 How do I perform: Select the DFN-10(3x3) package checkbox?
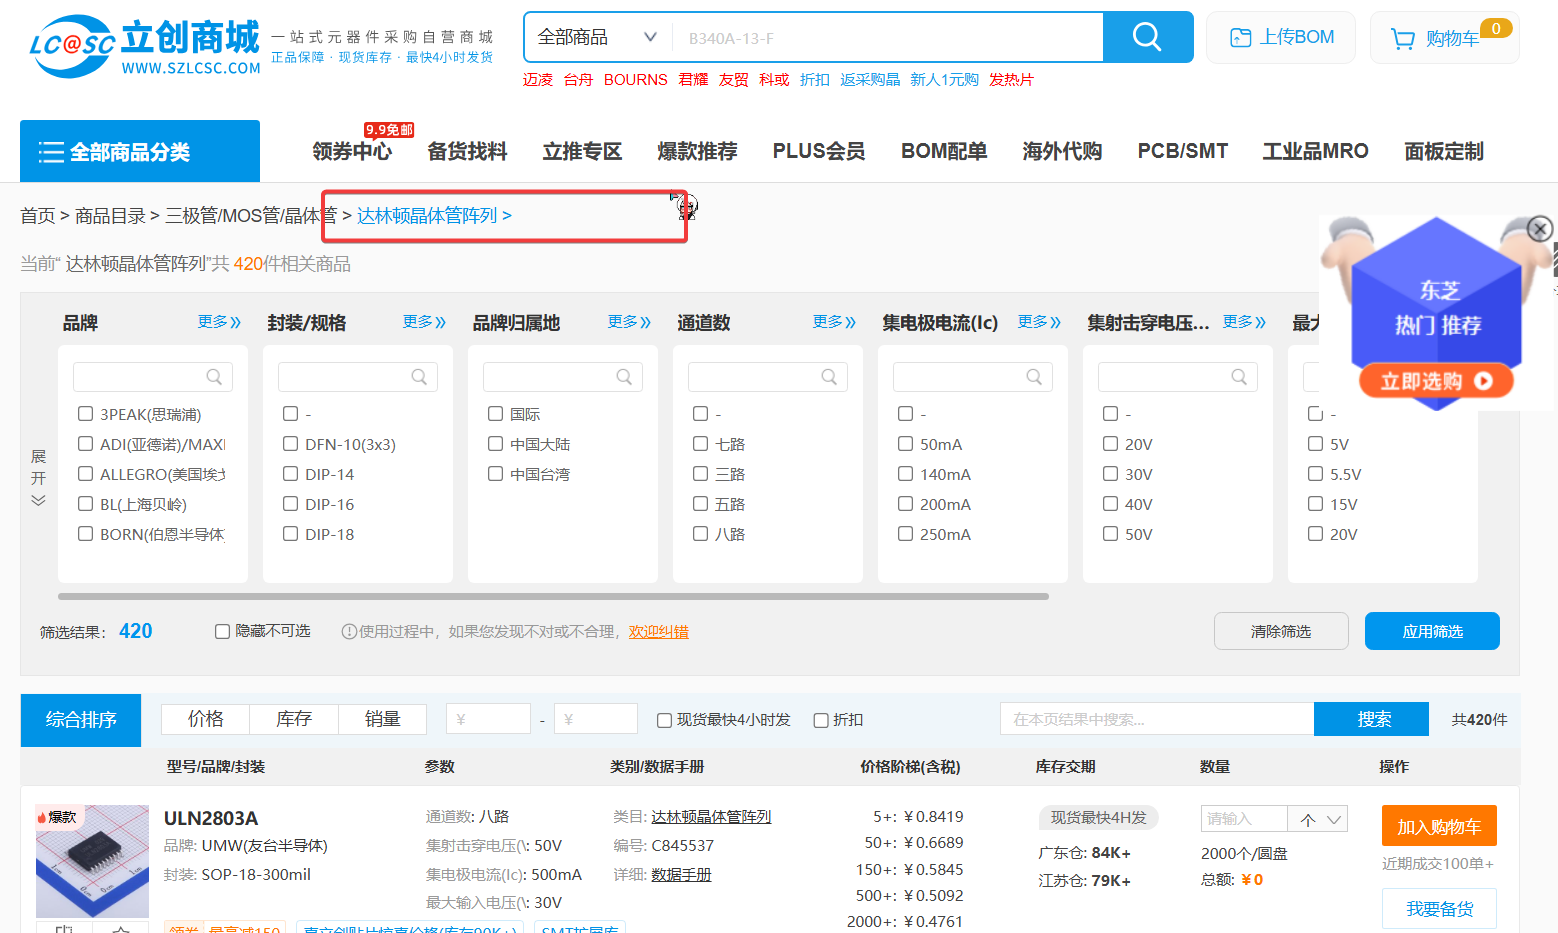pyautogui.click(x=291, y=444)
